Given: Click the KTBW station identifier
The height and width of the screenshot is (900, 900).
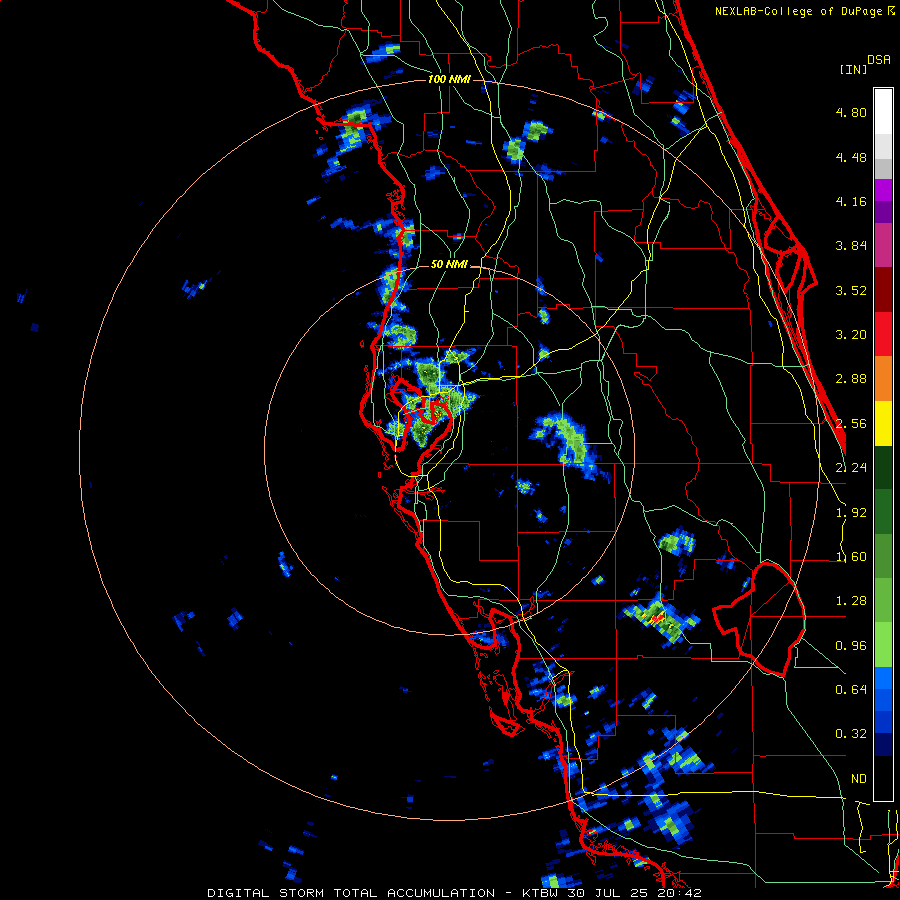Looking at the screenshot, I should [542, 893].
